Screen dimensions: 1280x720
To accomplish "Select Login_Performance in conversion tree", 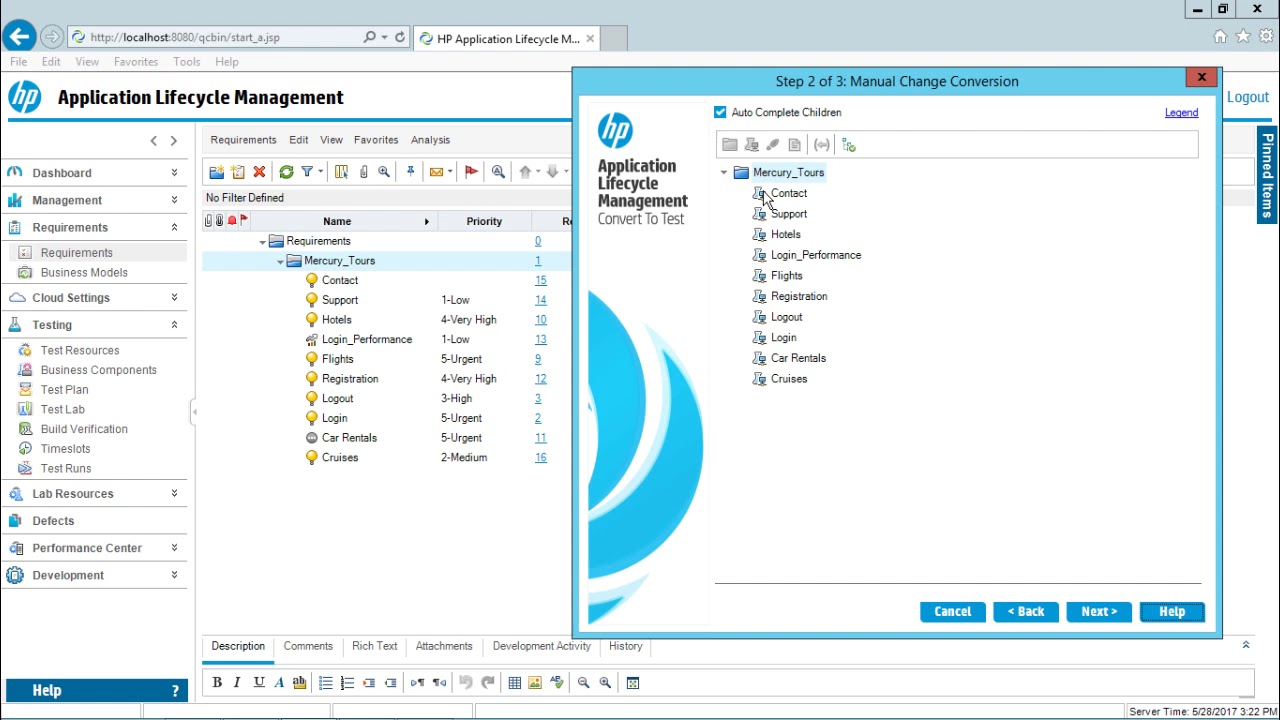I will (x=816, y=255).
